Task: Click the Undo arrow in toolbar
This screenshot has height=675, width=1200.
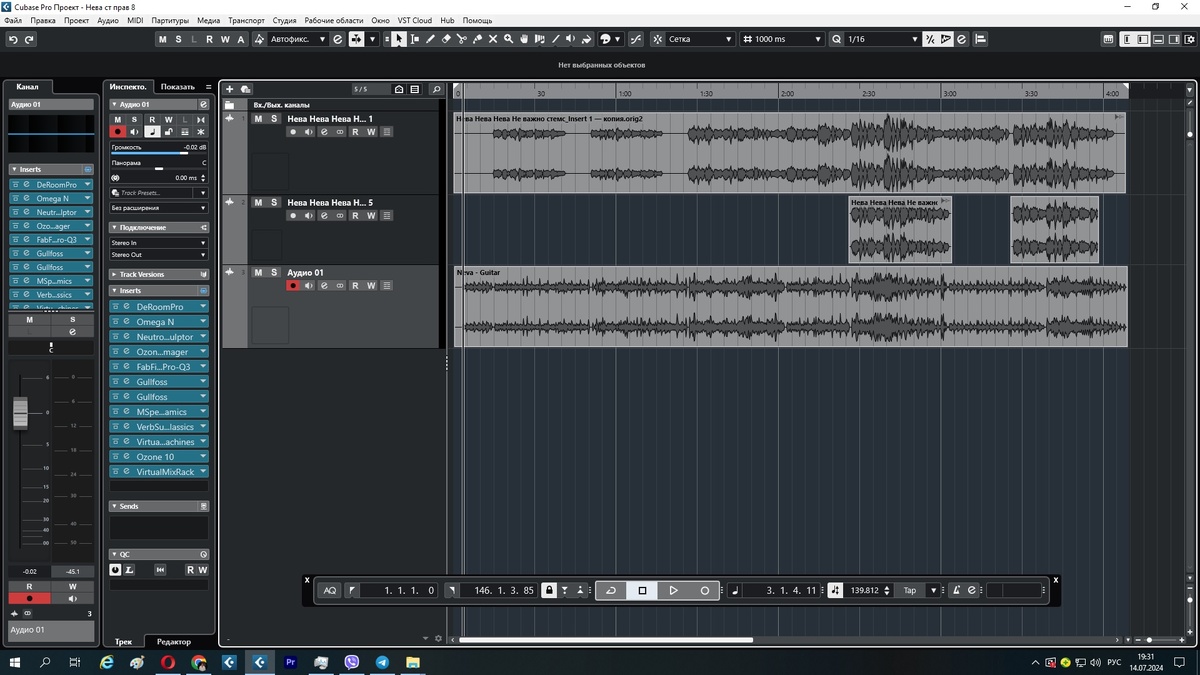Action: click(x=13, y=39)
